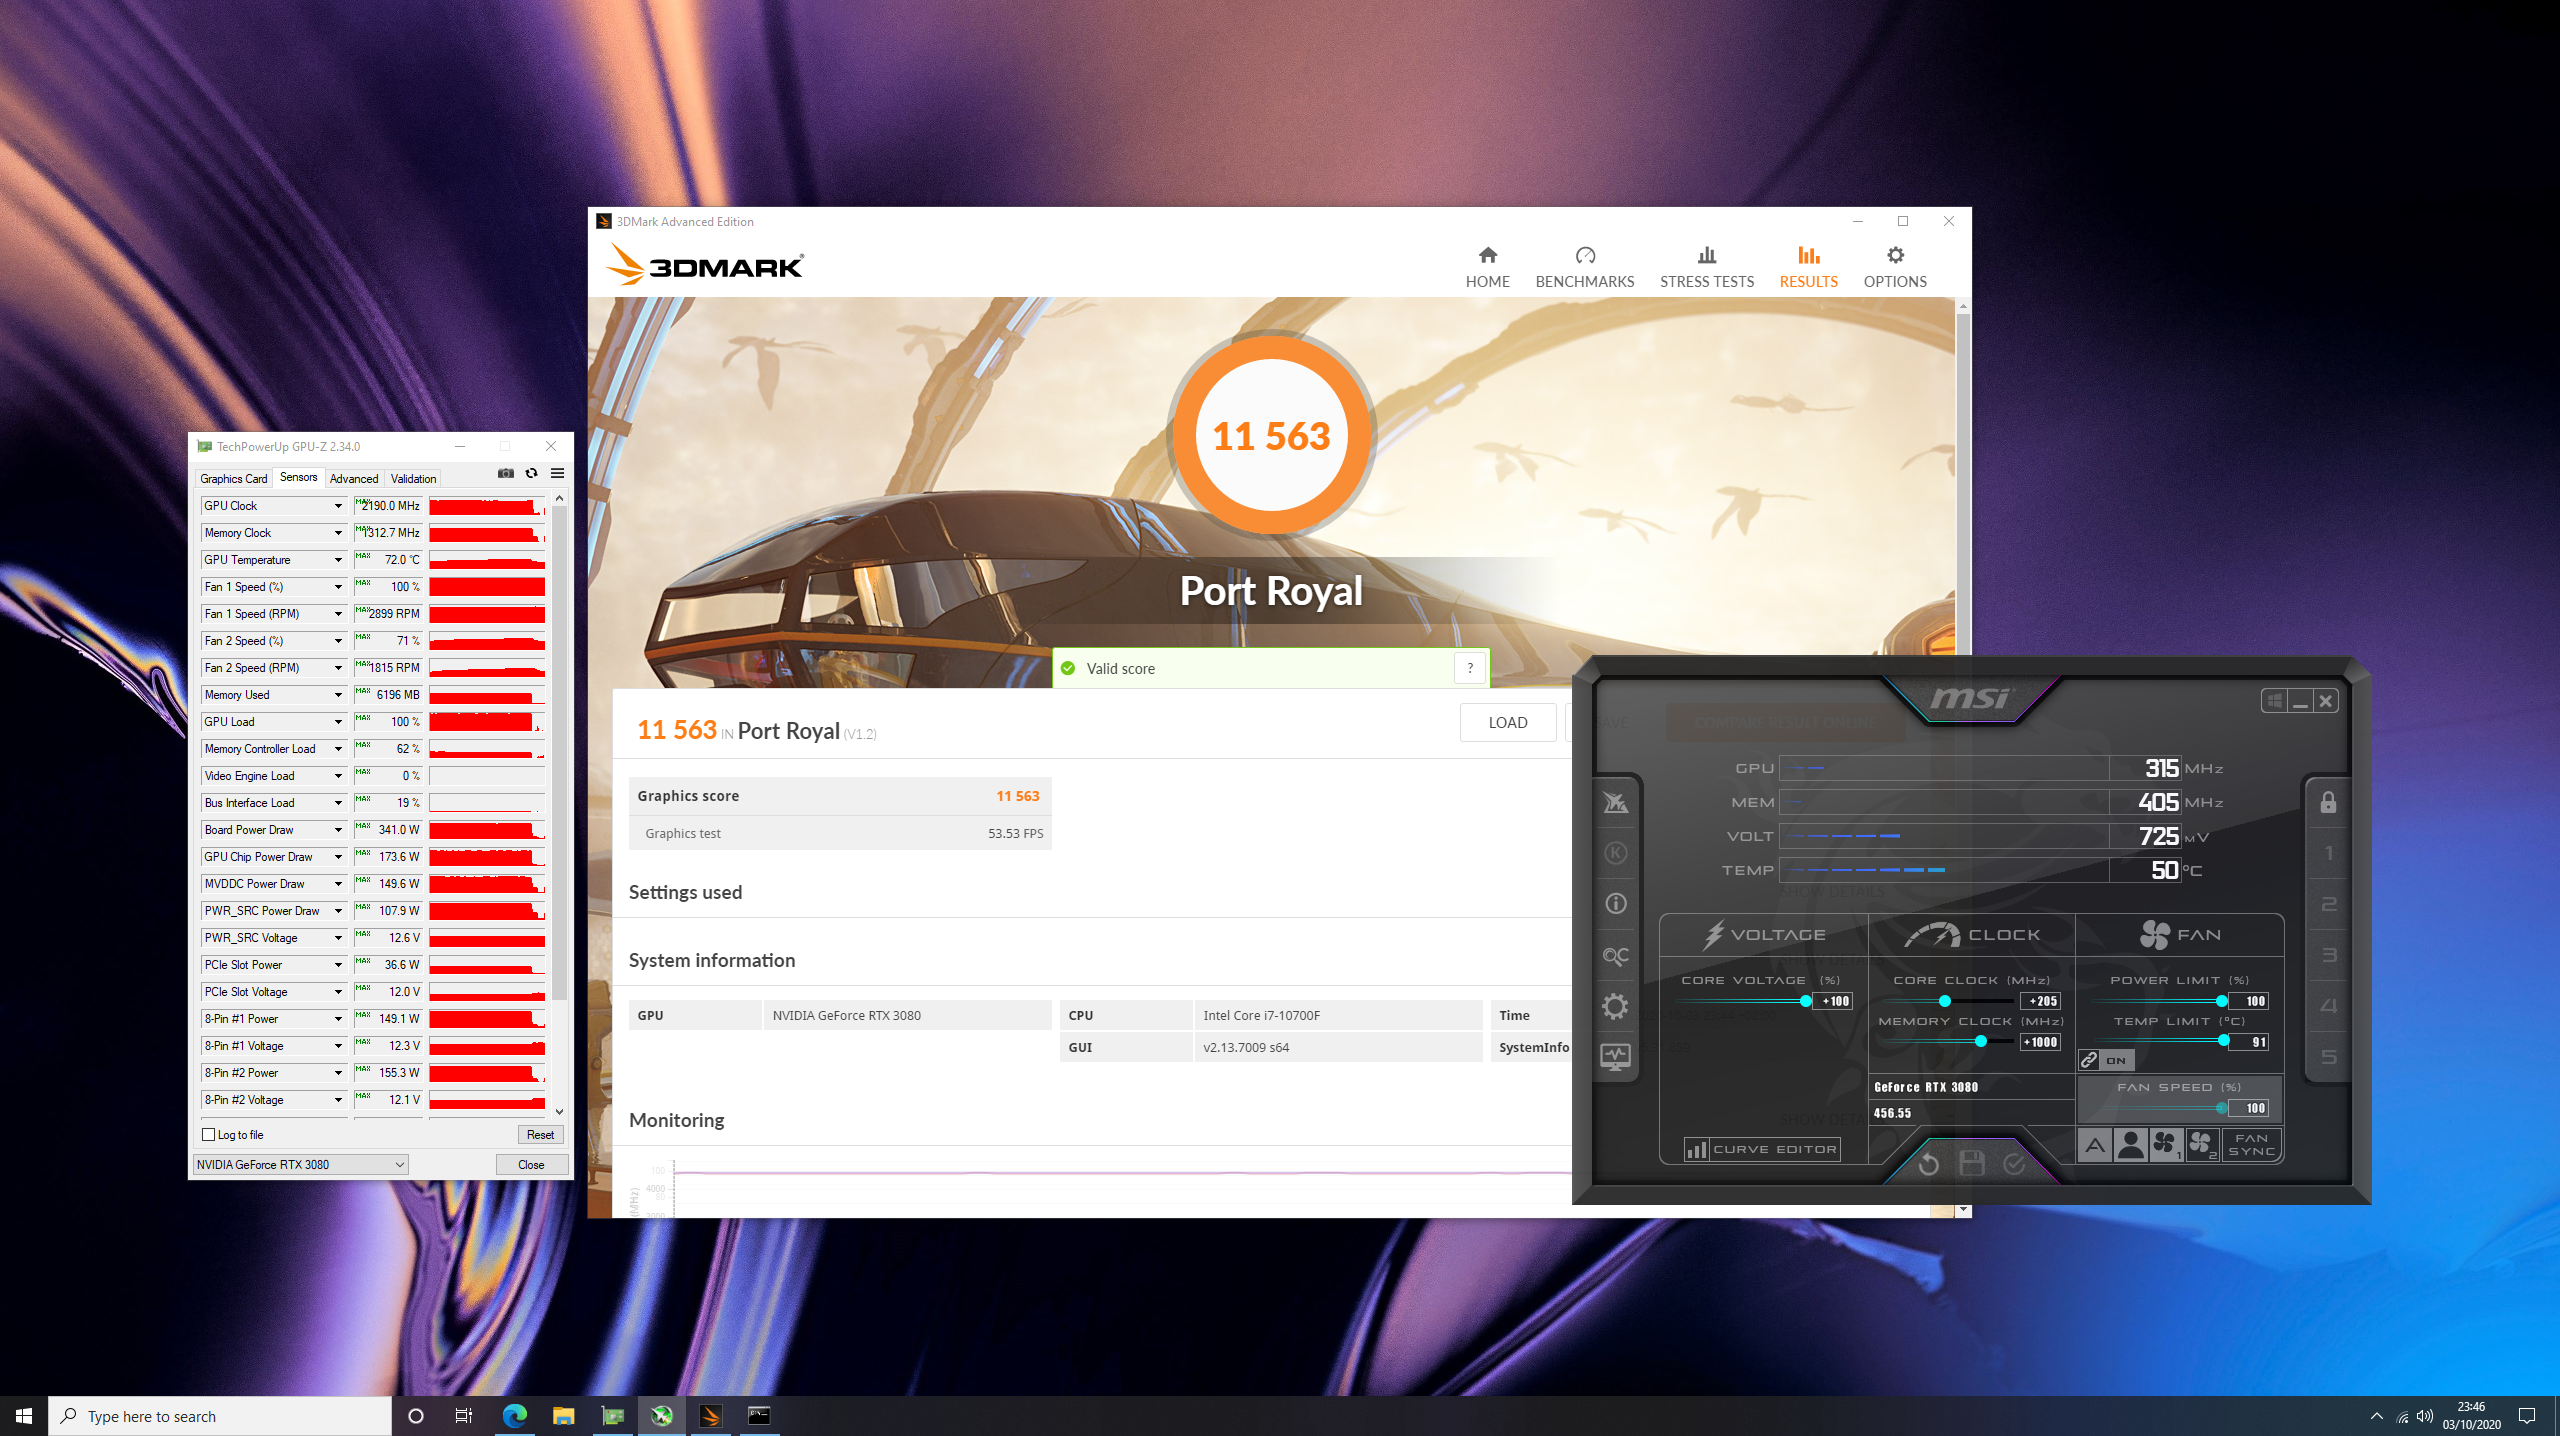This screenshot has width=2560, height=1436.
Task: Click the Memory Clock slider handle
Action: pos(1981,1042)
